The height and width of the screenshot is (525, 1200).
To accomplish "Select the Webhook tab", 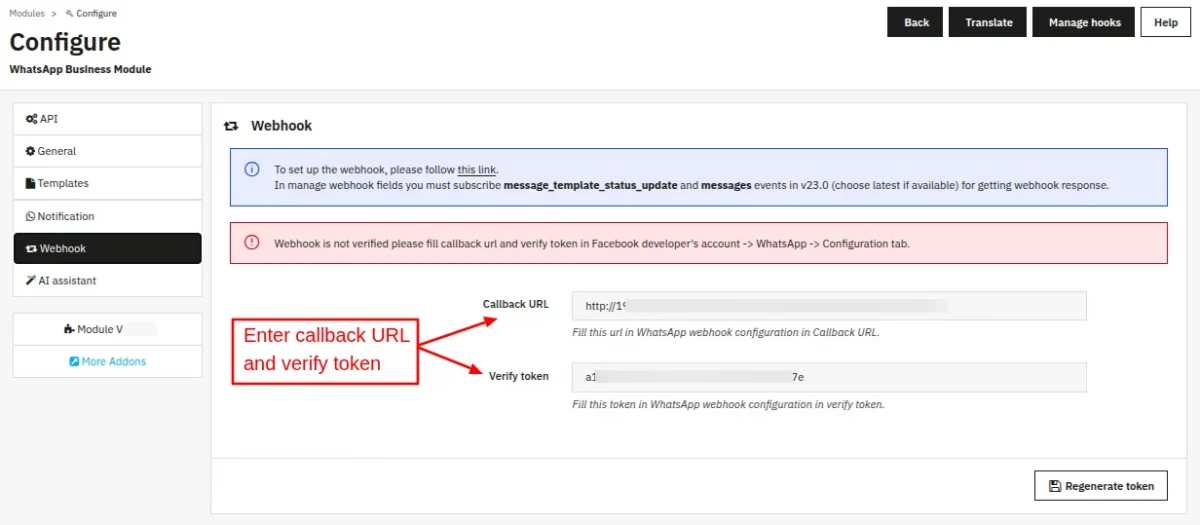I will coord(107,248).
